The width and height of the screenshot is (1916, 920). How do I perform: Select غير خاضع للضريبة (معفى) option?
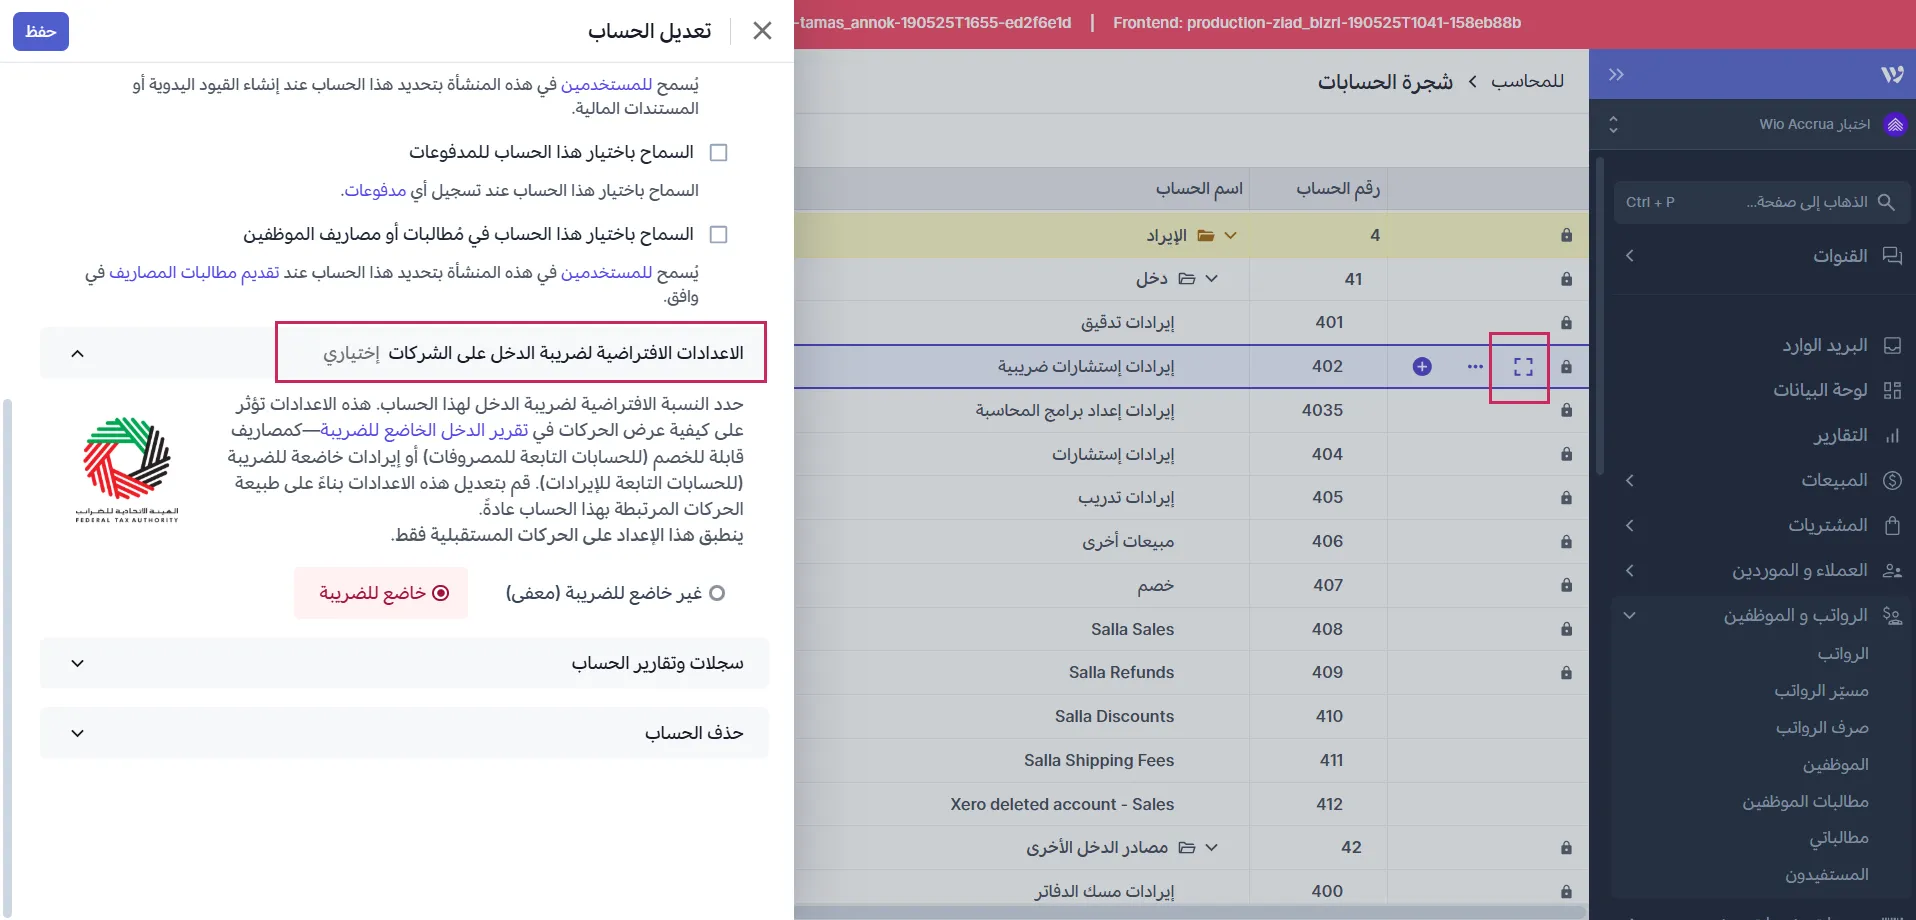[x=717, y=592]
